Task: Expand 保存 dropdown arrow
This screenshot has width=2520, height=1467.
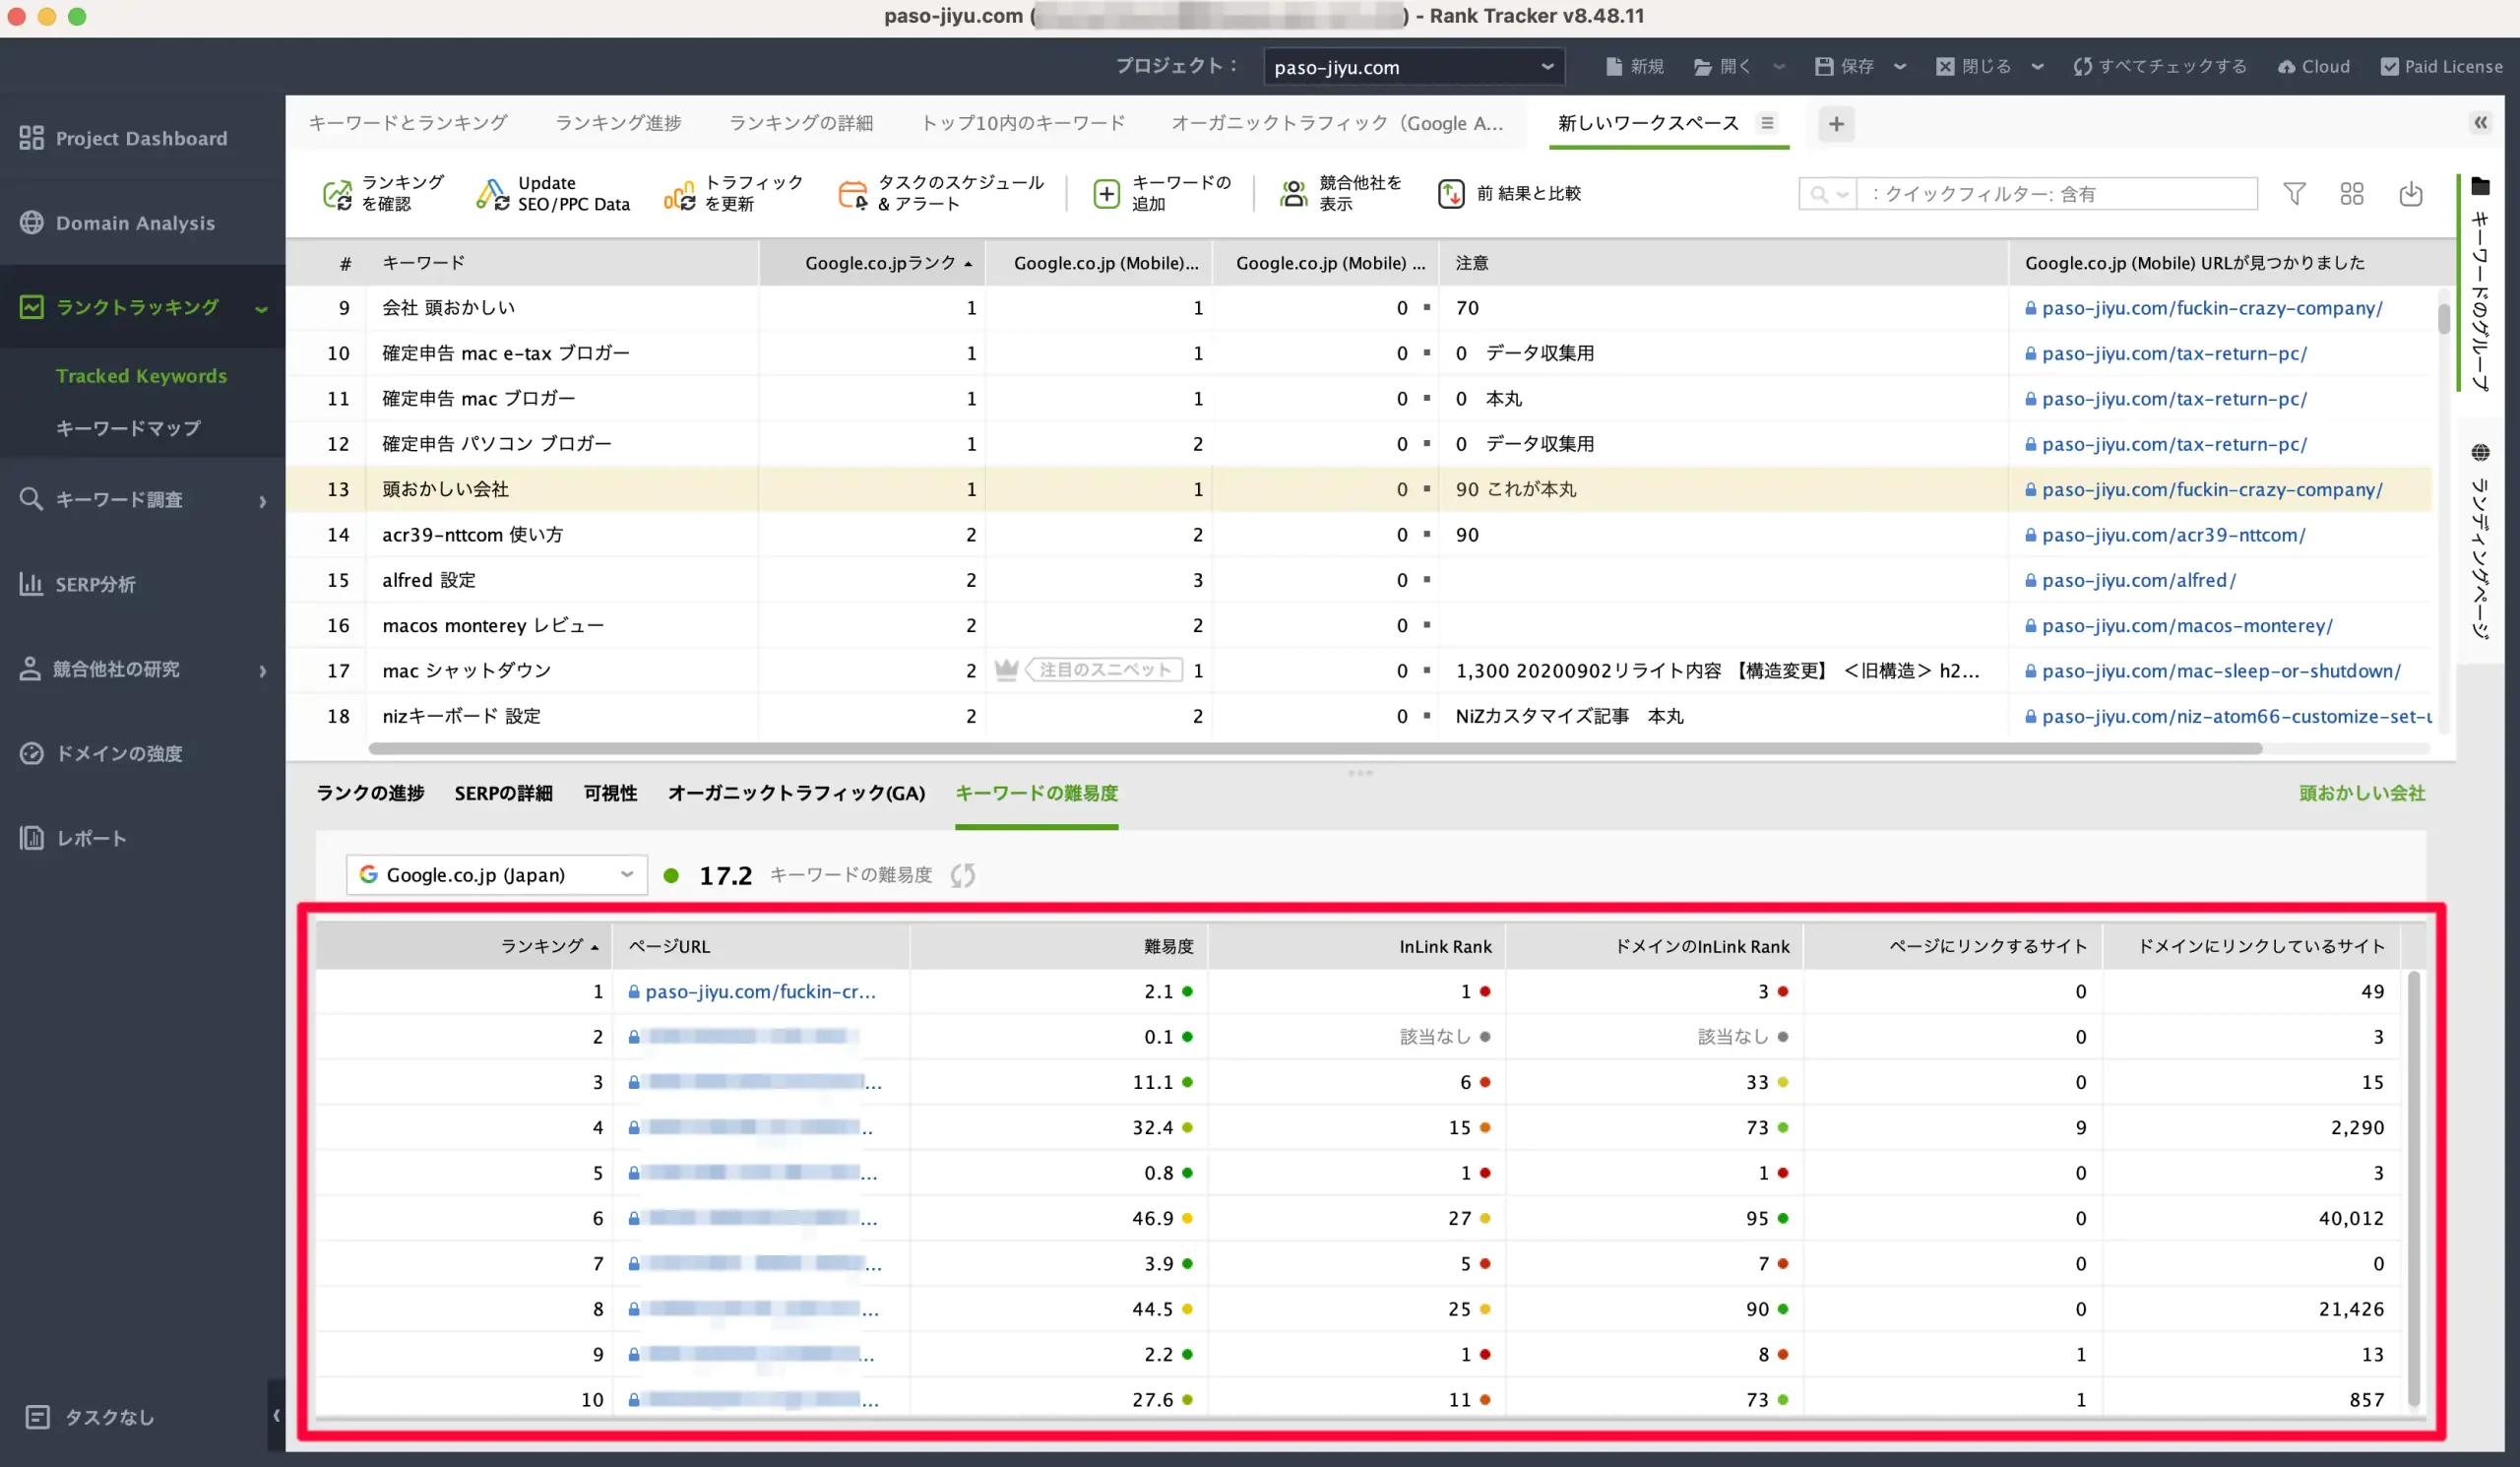Action: (x=1900, y=67)
